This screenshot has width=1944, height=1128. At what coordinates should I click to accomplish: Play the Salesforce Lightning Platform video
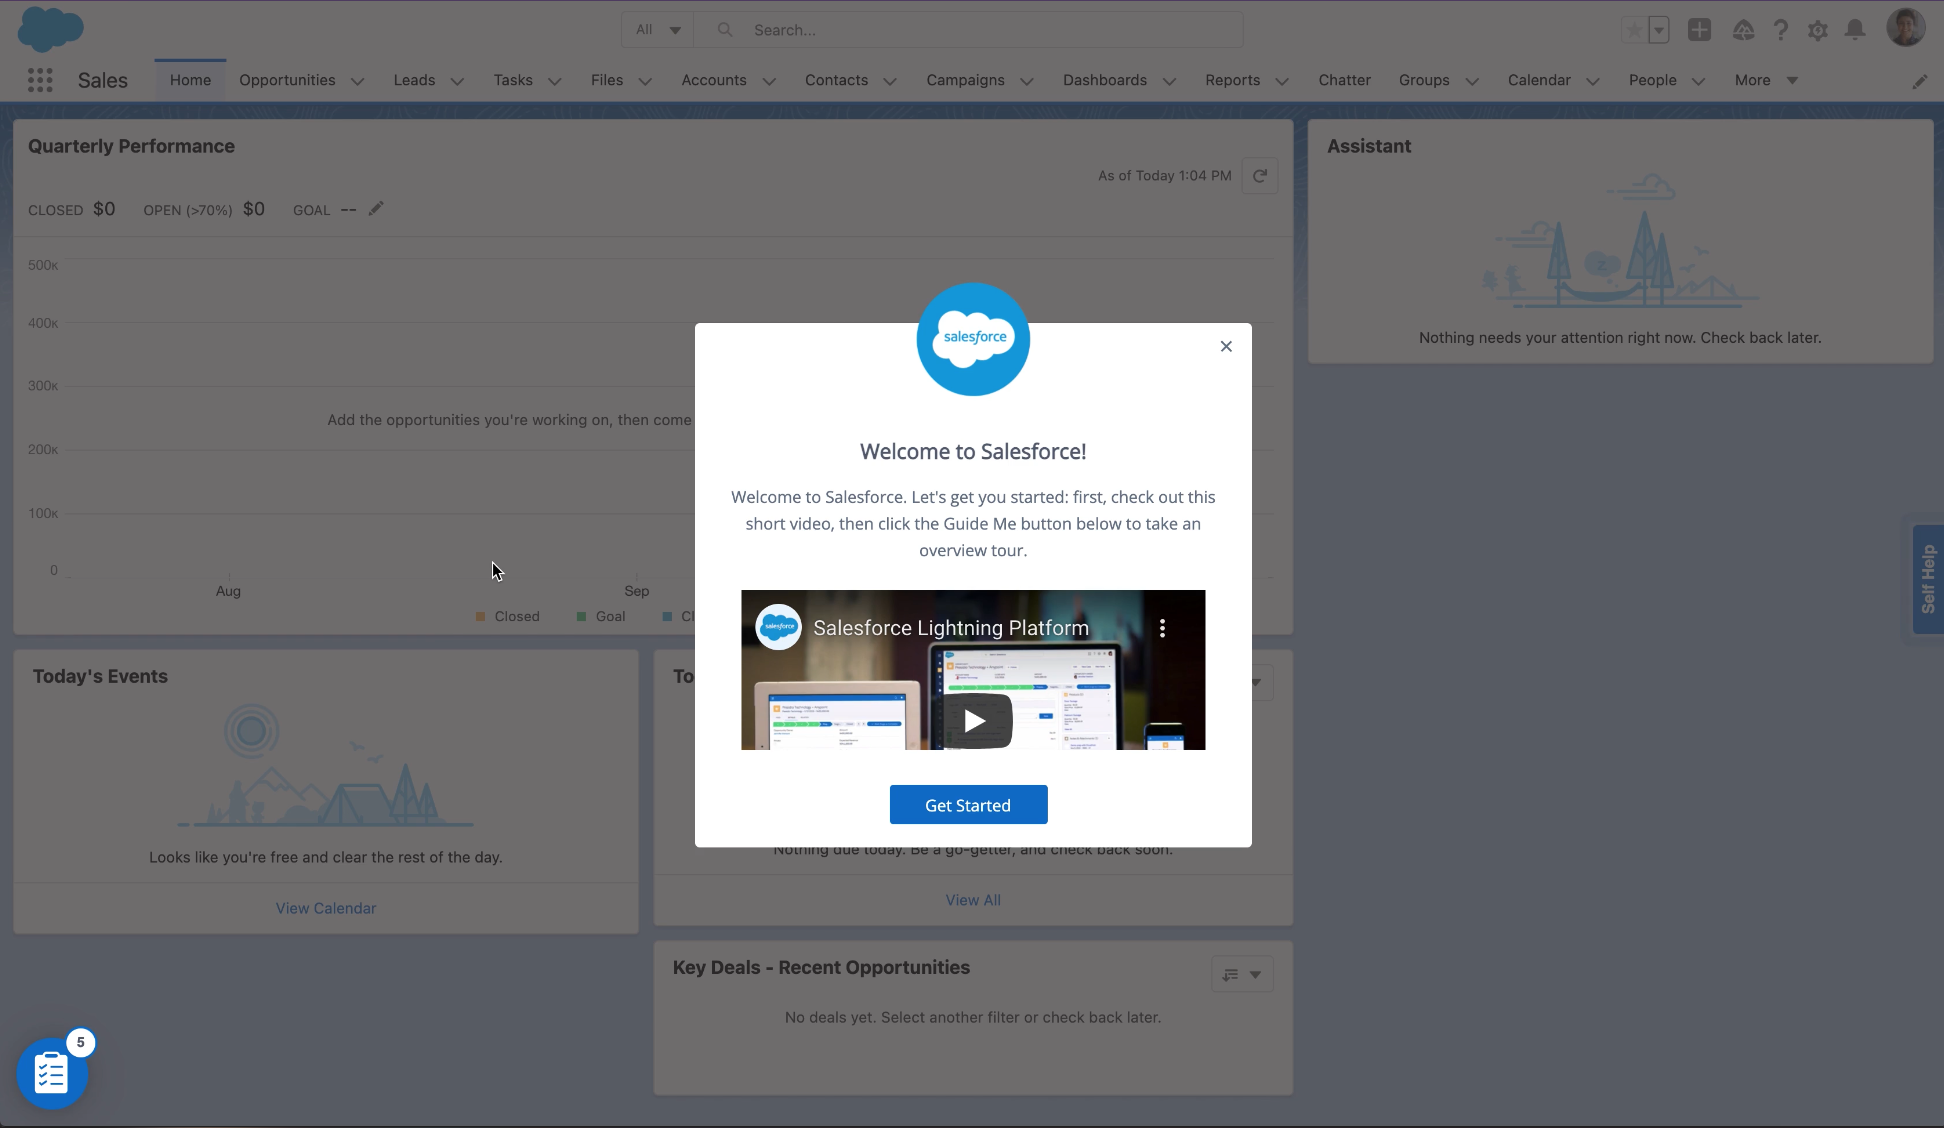[972, 720]
